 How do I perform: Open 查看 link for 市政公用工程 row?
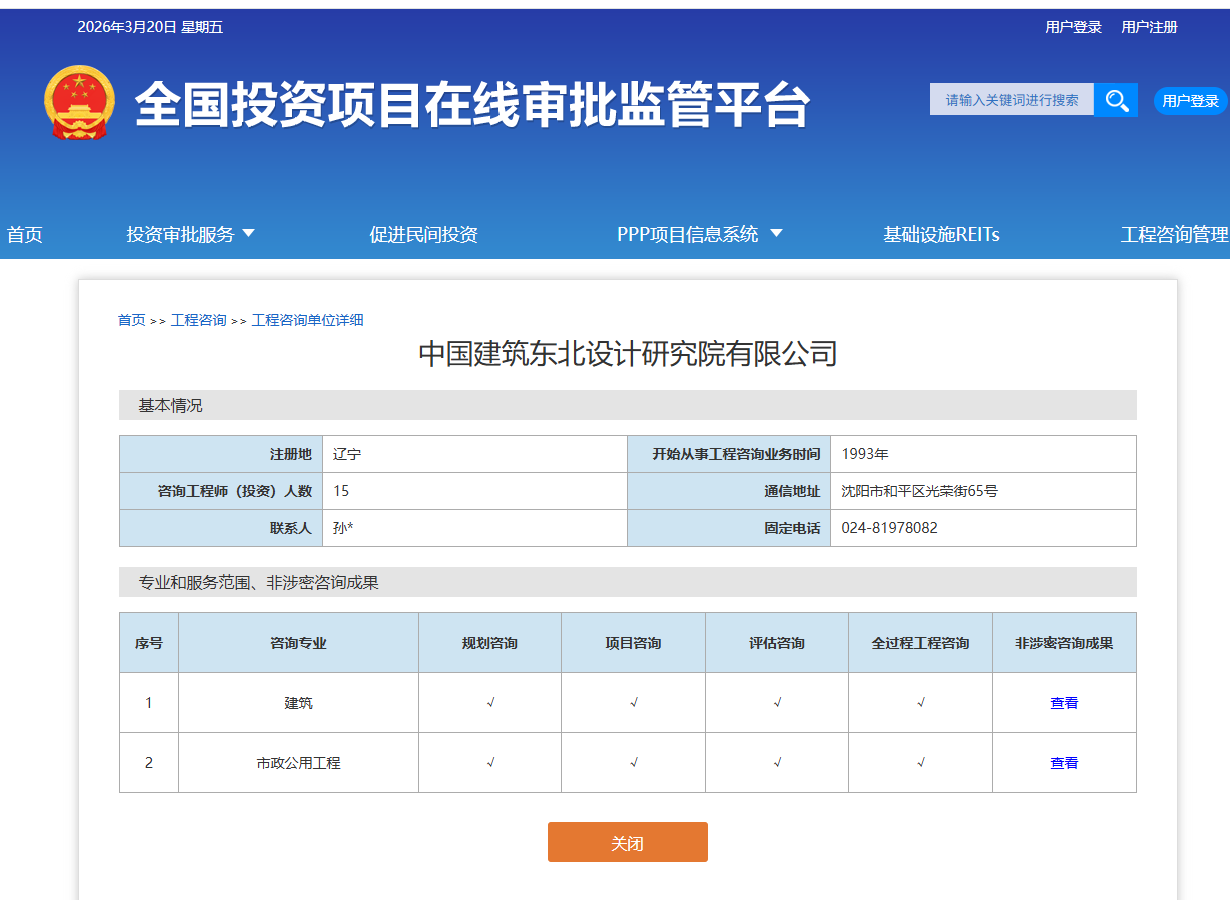[x=1064, y=763]
